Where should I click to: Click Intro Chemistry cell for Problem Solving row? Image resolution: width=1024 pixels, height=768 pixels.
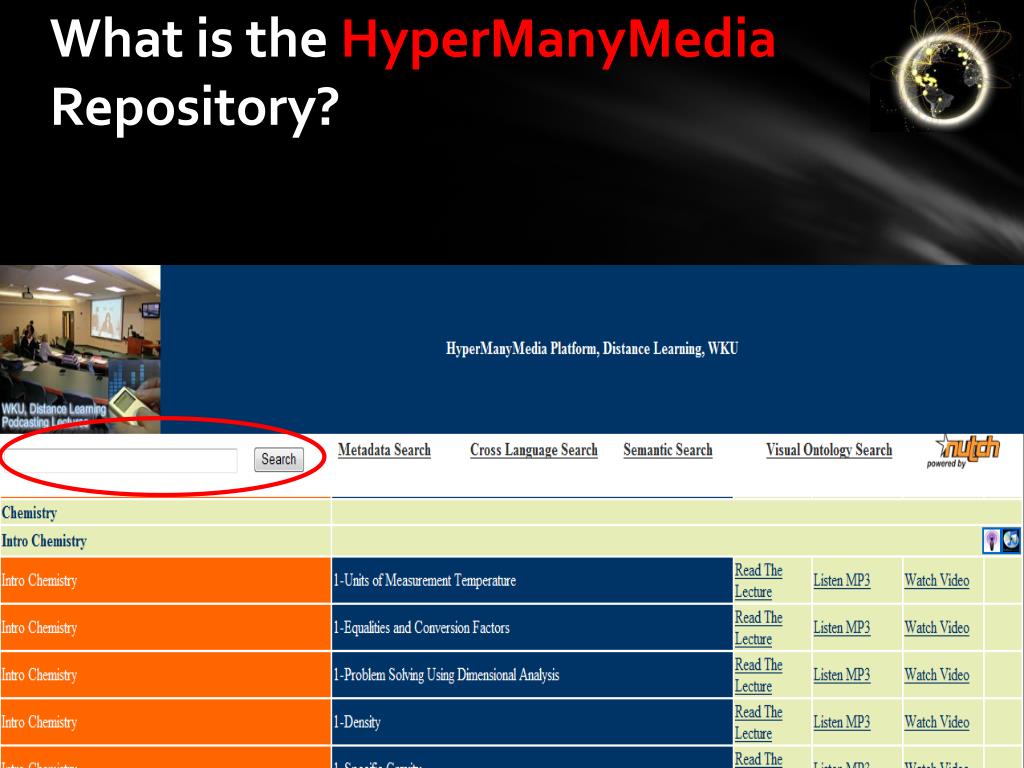pyautogui.click(x=165, y=675)
